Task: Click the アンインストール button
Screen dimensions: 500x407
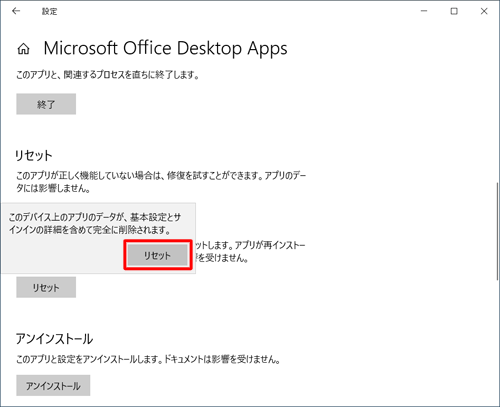Action: pyautogui.click(x=53, y=385)
